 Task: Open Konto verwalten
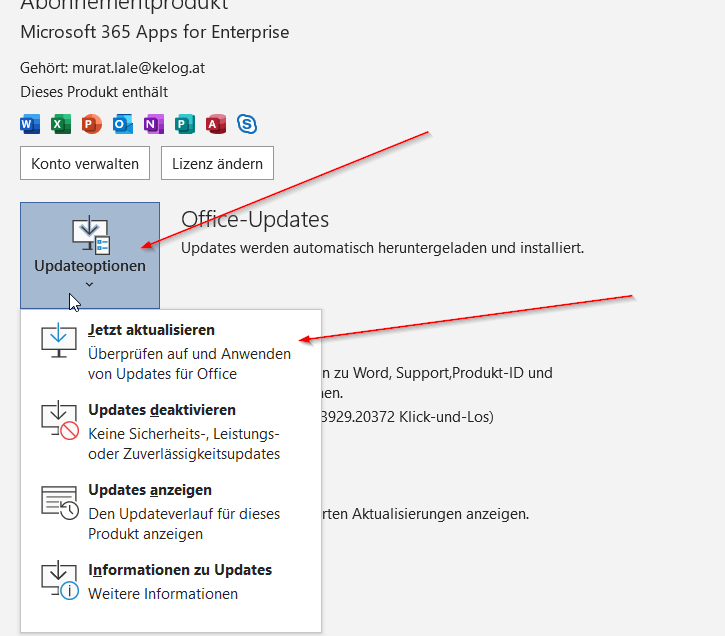[85, 163]
